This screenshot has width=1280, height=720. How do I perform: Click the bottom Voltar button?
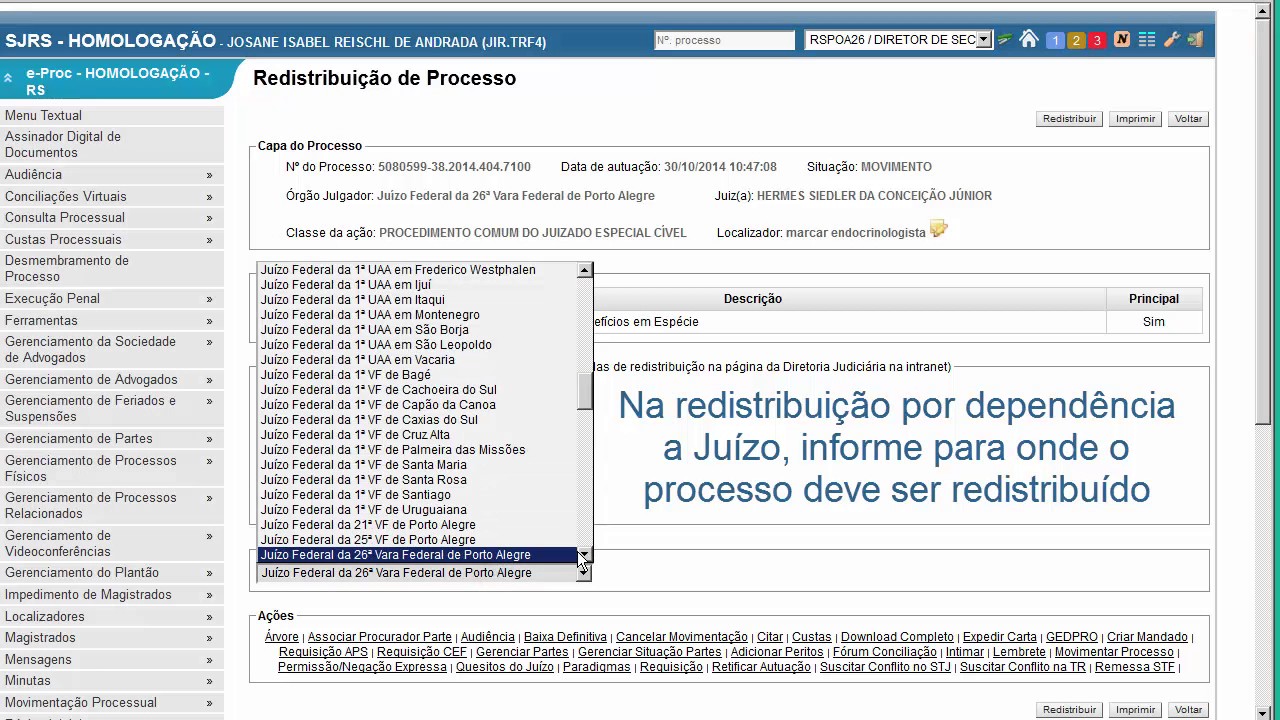click(x=1188, y=709)
